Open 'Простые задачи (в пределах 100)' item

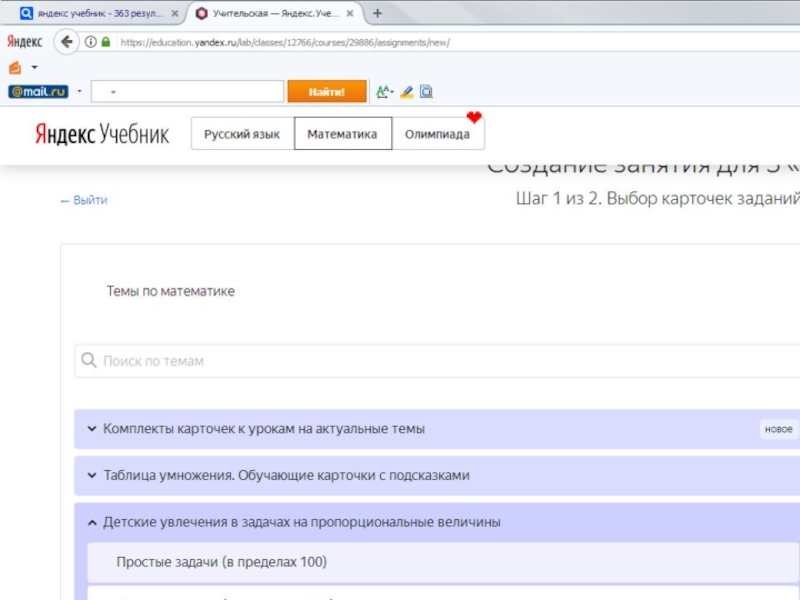click(x=221, y=562)
